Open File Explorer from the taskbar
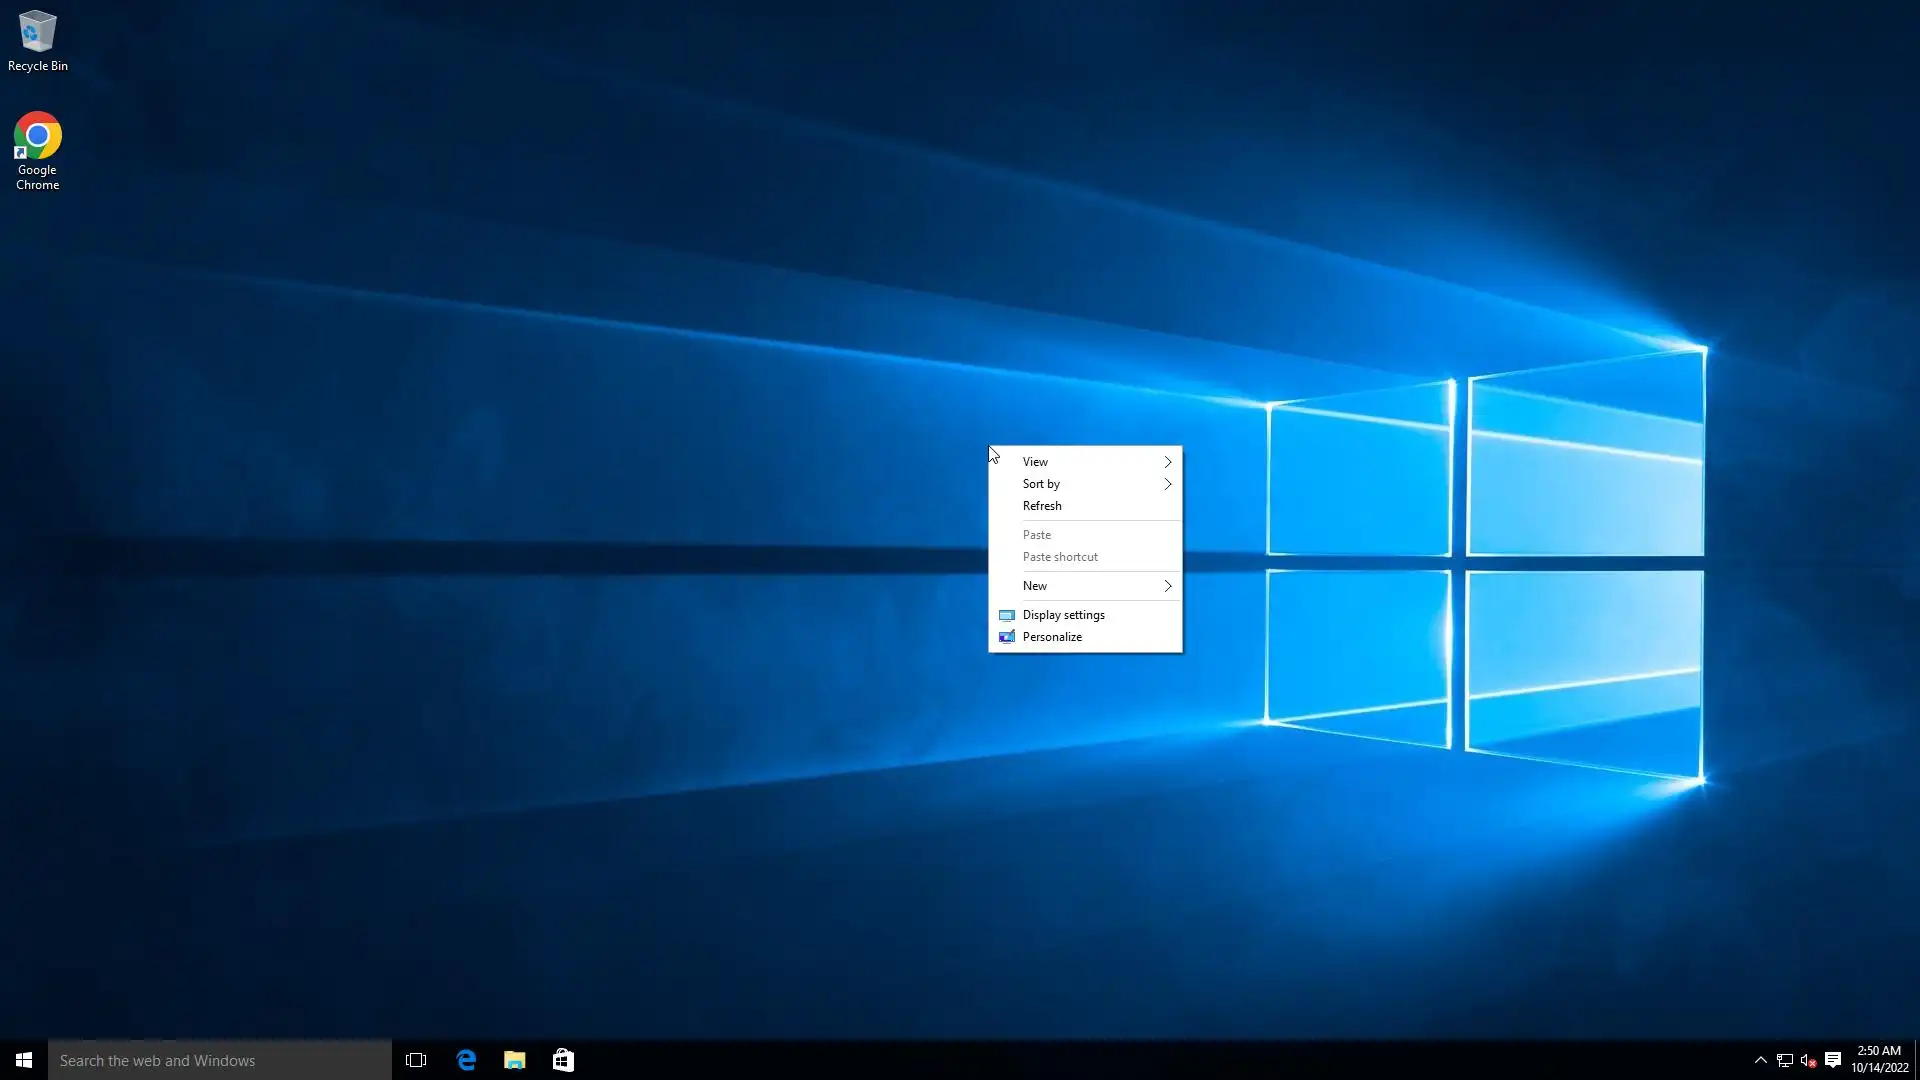1920x1080 pixels. point(514,1060)
